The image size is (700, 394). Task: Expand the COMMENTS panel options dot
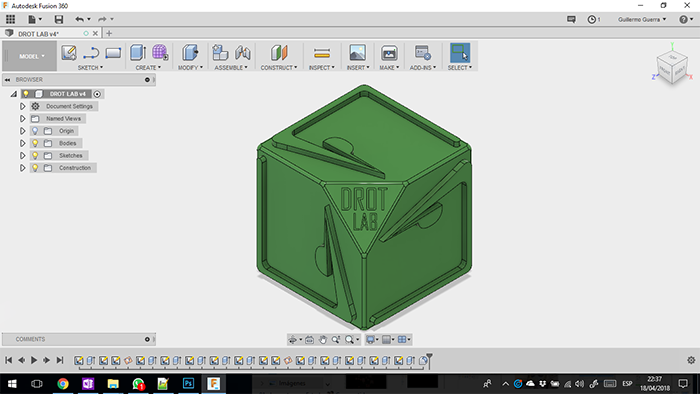(147, 340)
